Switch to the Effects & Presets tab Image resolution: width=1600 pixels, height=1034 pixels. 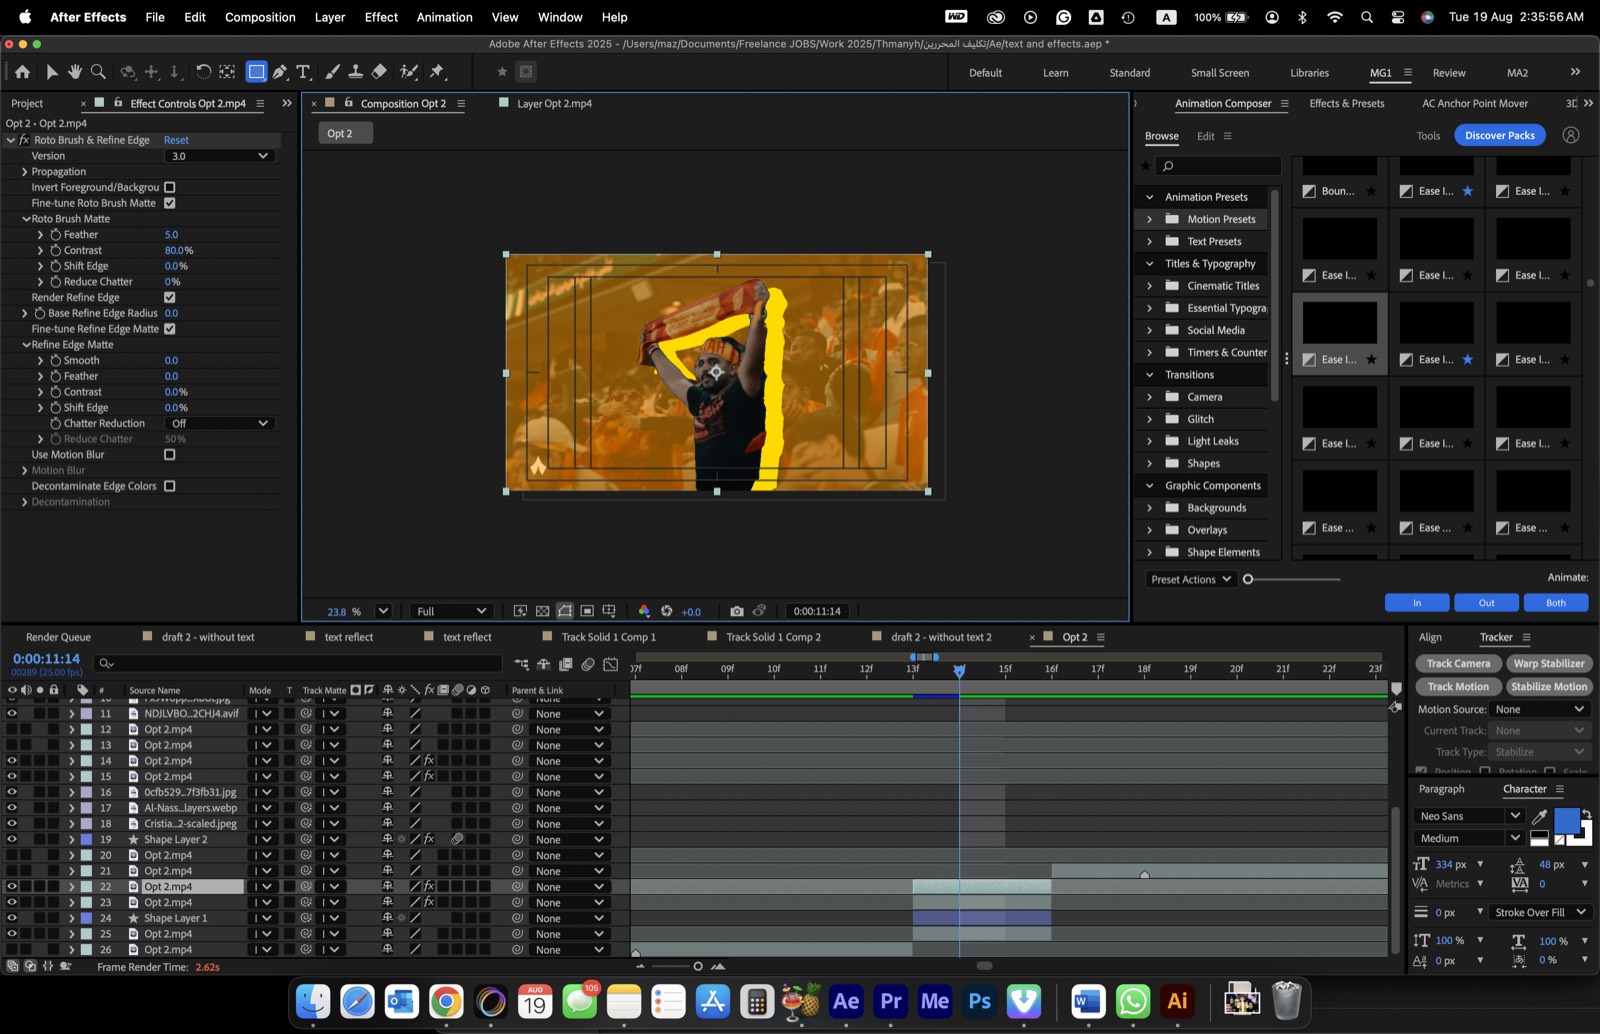coord(1347,104)
